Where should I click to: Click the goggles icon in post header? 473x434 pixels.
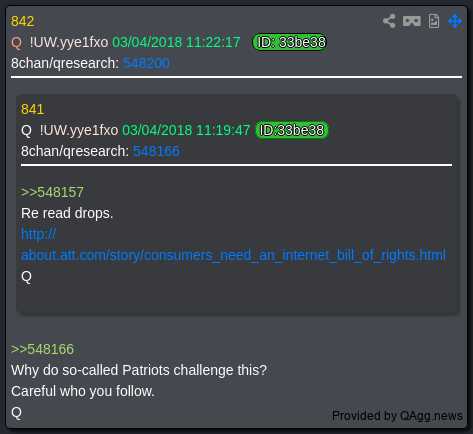coord(412,21)
